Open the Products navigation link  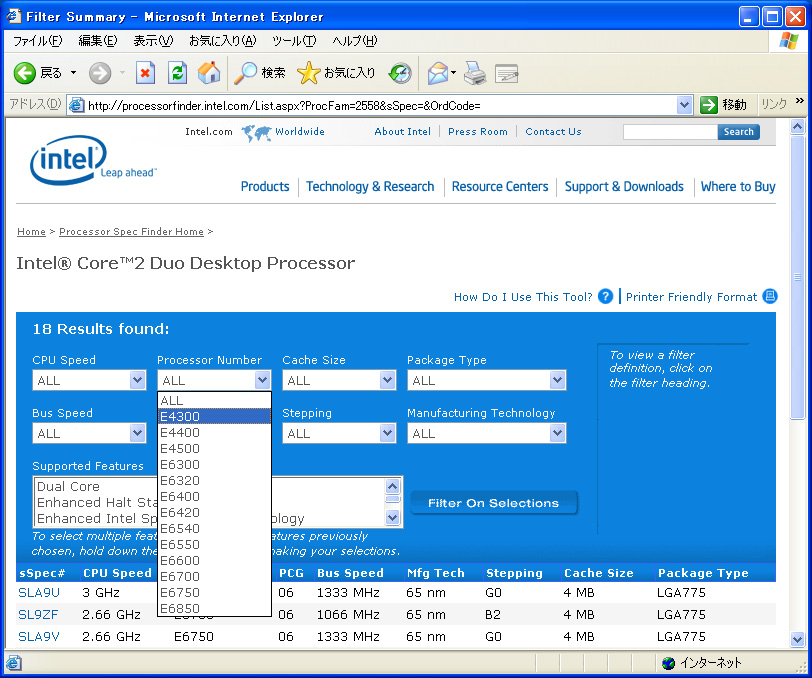coord(265,186)
